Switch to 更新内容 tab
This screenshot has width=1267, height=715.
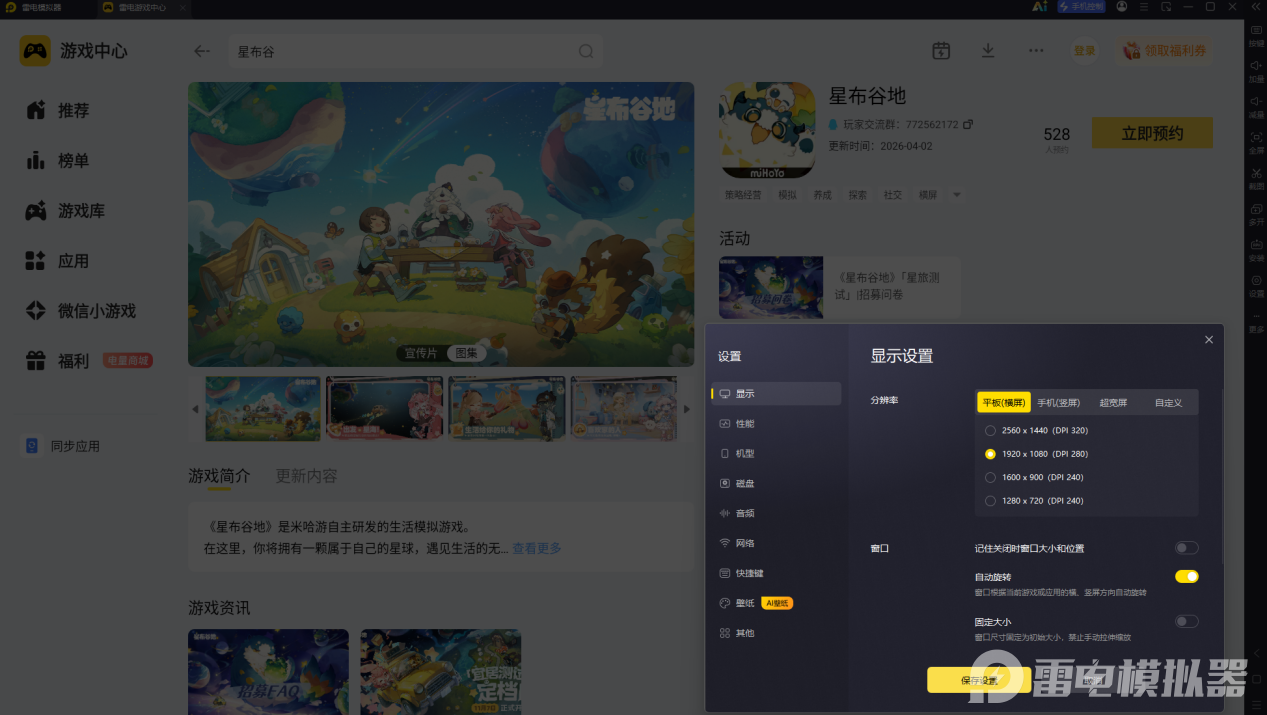coord(306,476)
